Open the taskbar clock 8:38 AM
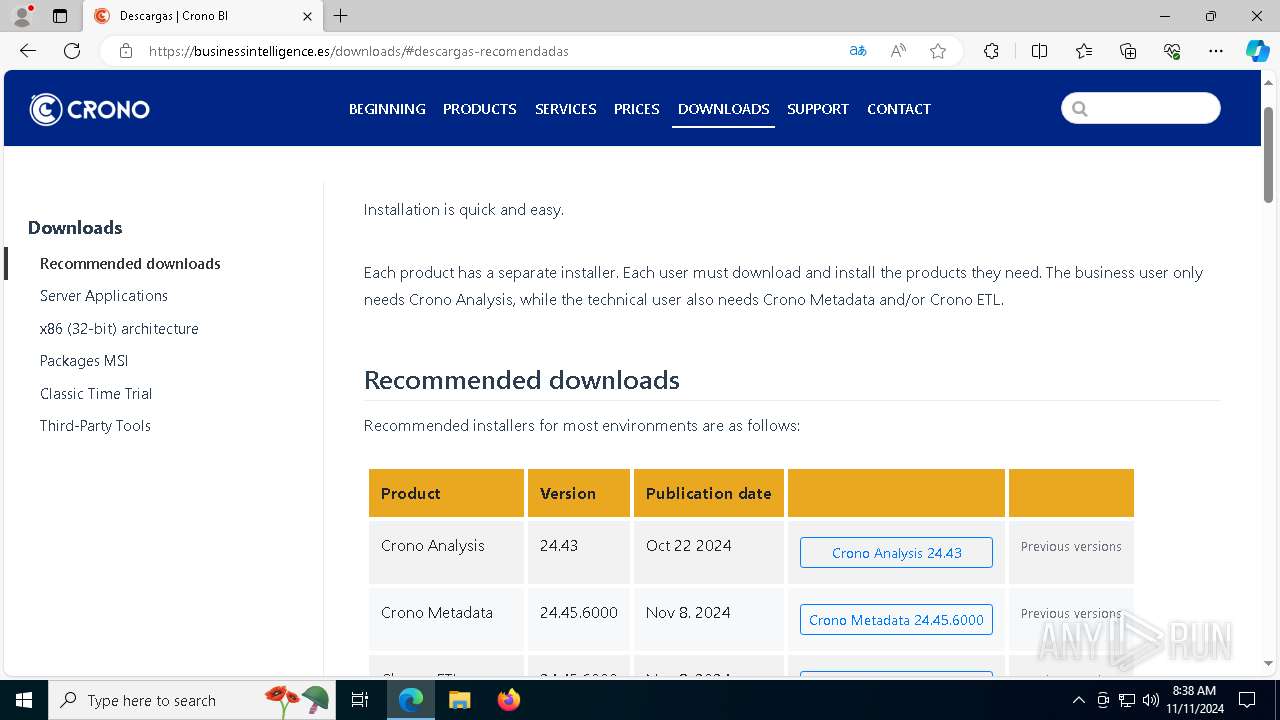Image resolution: width=1280 pixels, height=720 pixels. pyautogui.click(x=1194, y=699)
